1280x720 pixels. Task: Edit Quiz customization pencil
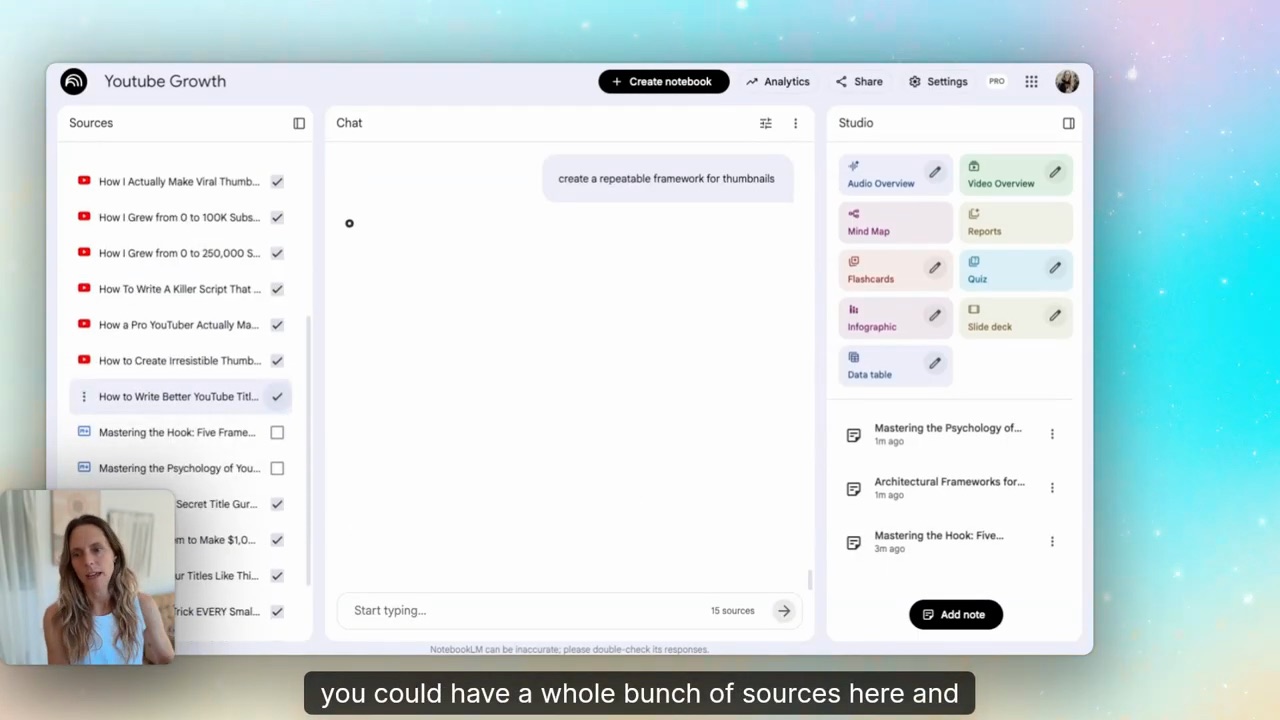(x=1055, y=268)
